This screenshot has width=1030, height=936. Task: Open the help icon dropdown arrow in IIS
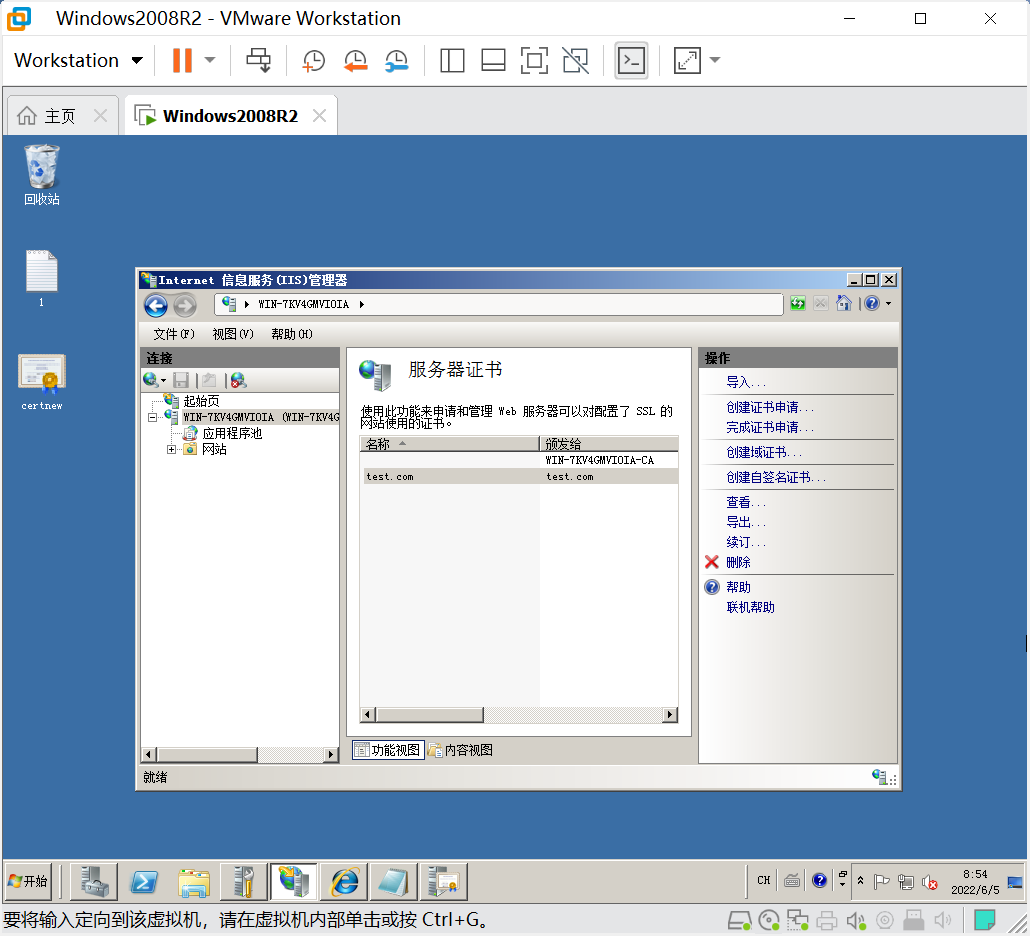click(889, 303)
